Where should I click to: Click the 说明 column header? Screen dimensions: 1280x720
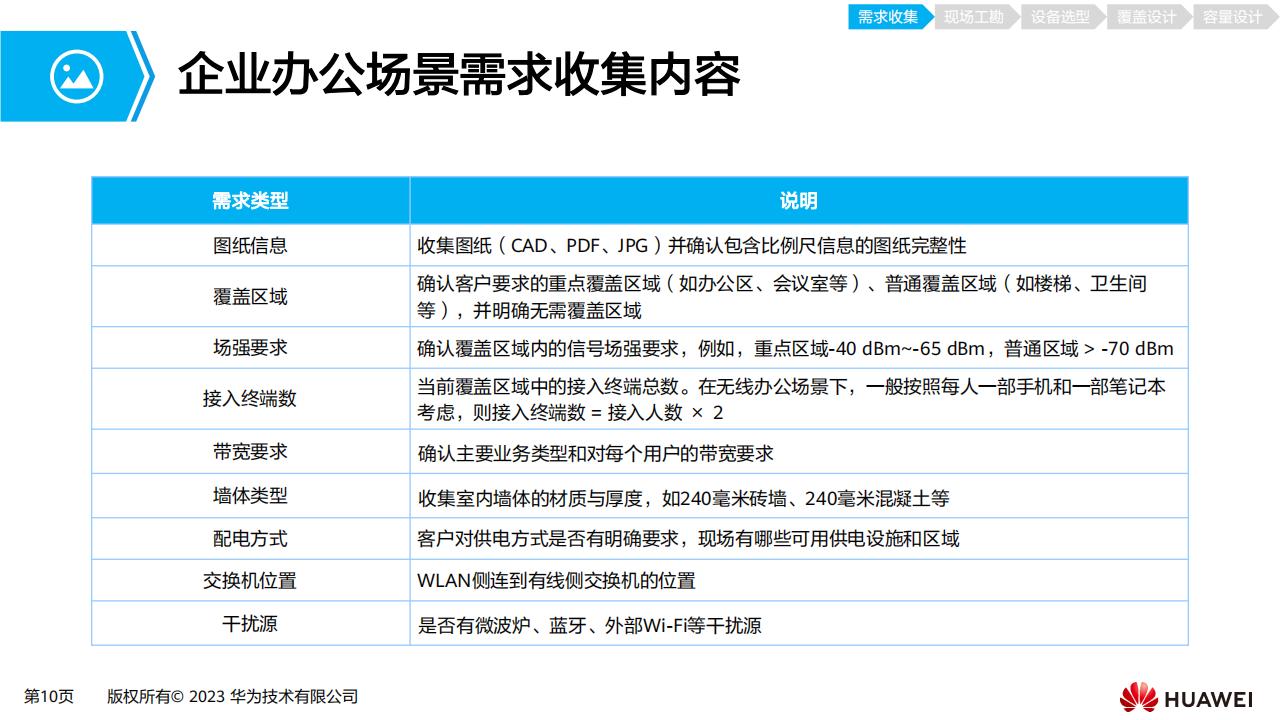click(x=798, y=201)
